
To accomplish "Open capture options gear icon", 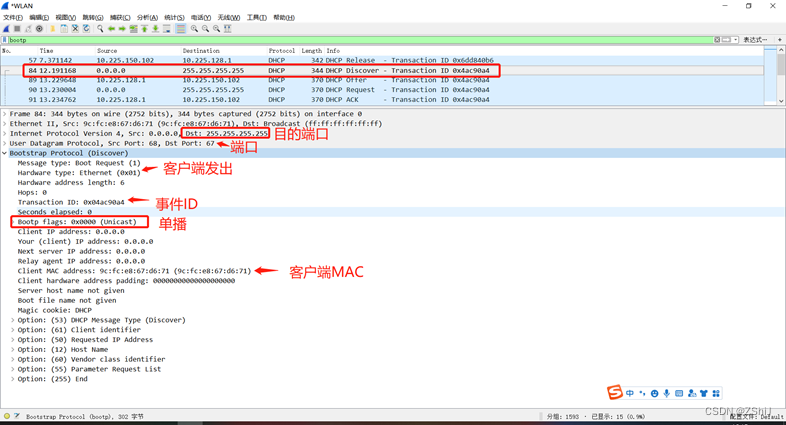I will click(x=39, y=29).
